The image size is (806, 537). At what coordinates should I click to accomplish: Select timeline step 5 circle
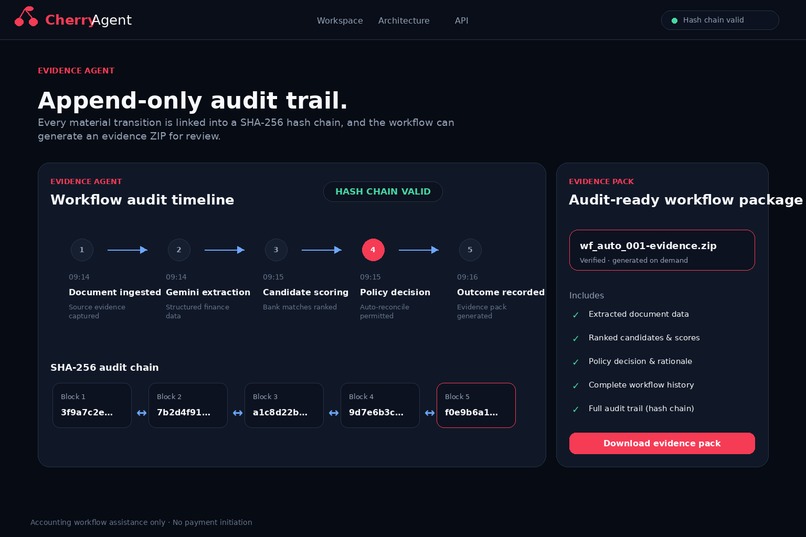(470, 250)
